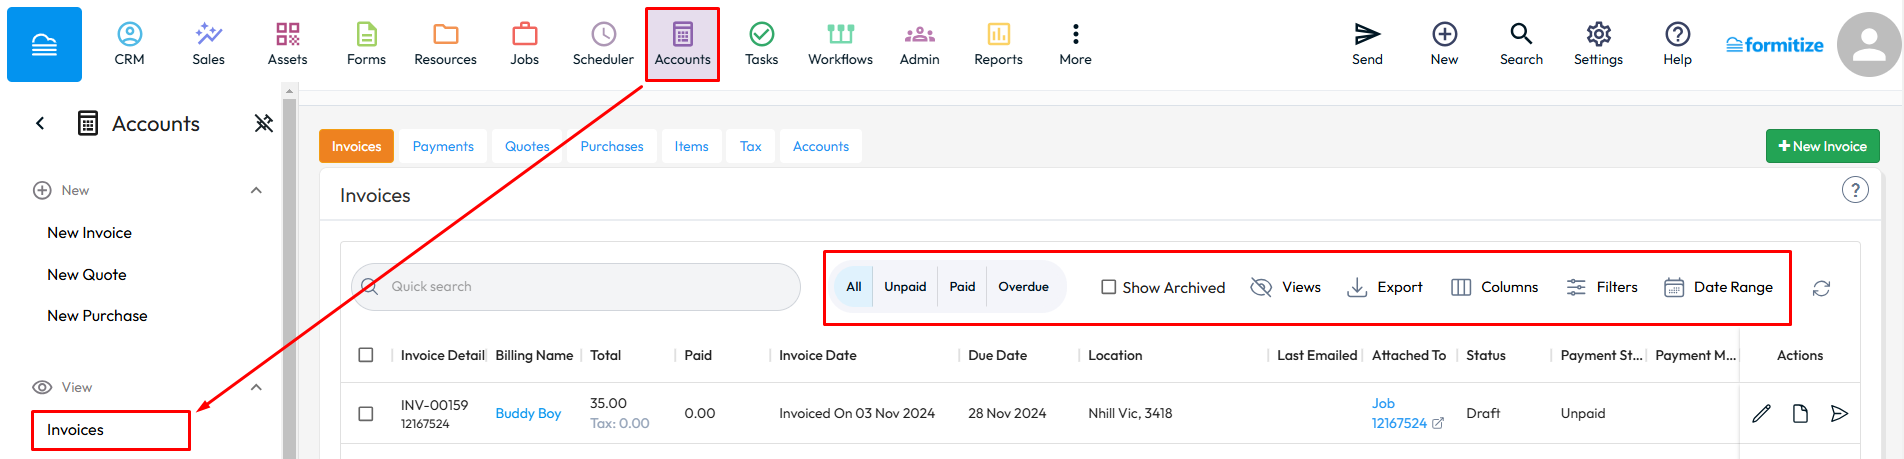
Task: Sort by the Total column header
Action: point(605,355)
